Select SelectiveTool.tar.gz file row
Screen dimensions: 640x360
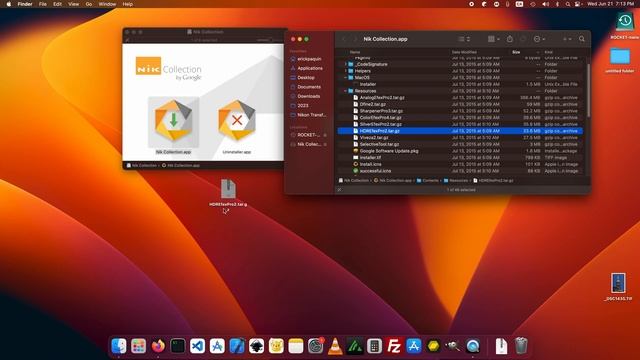click(x=460, y=144)
